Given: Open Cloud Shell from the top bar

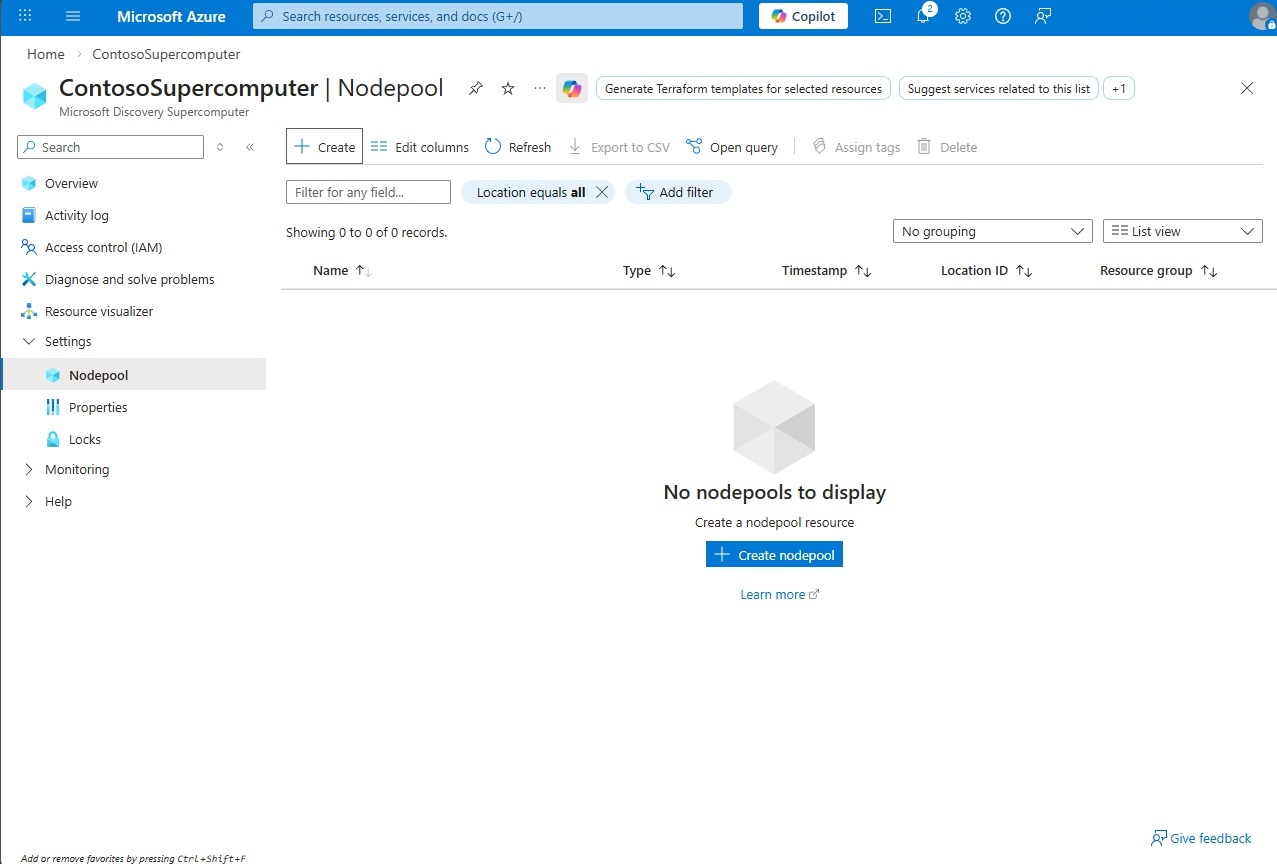Looking at the screenshot, I should coord(883,16).
